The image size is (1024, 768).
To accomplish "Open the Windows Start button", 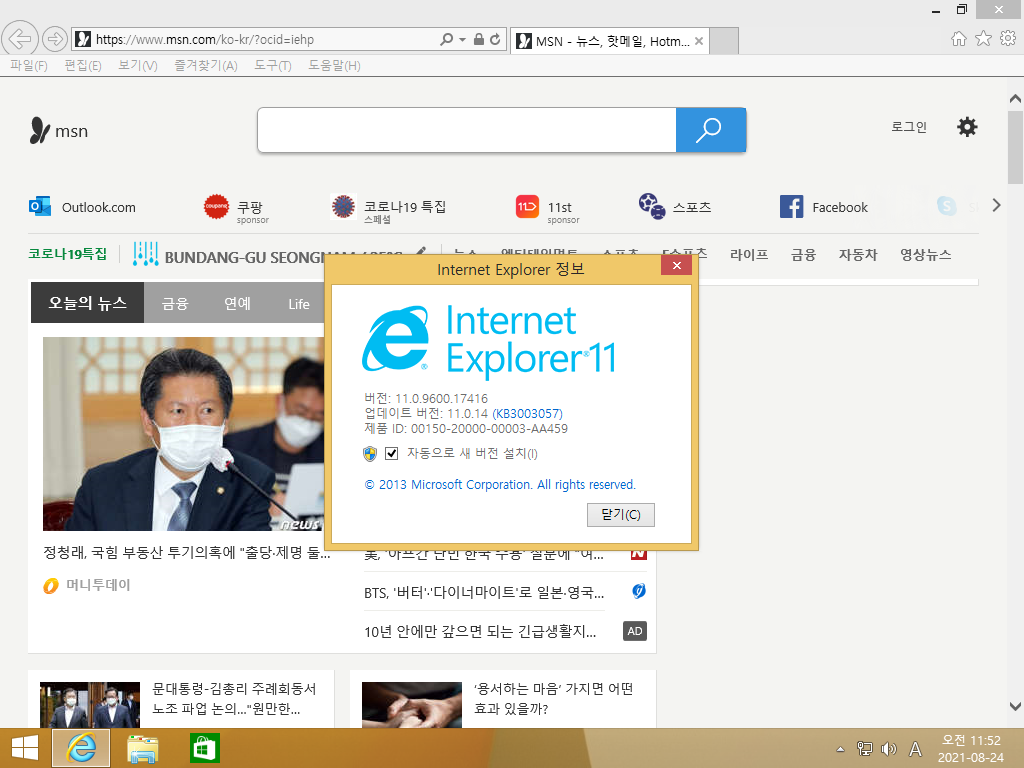I will [x=25, y=748].
